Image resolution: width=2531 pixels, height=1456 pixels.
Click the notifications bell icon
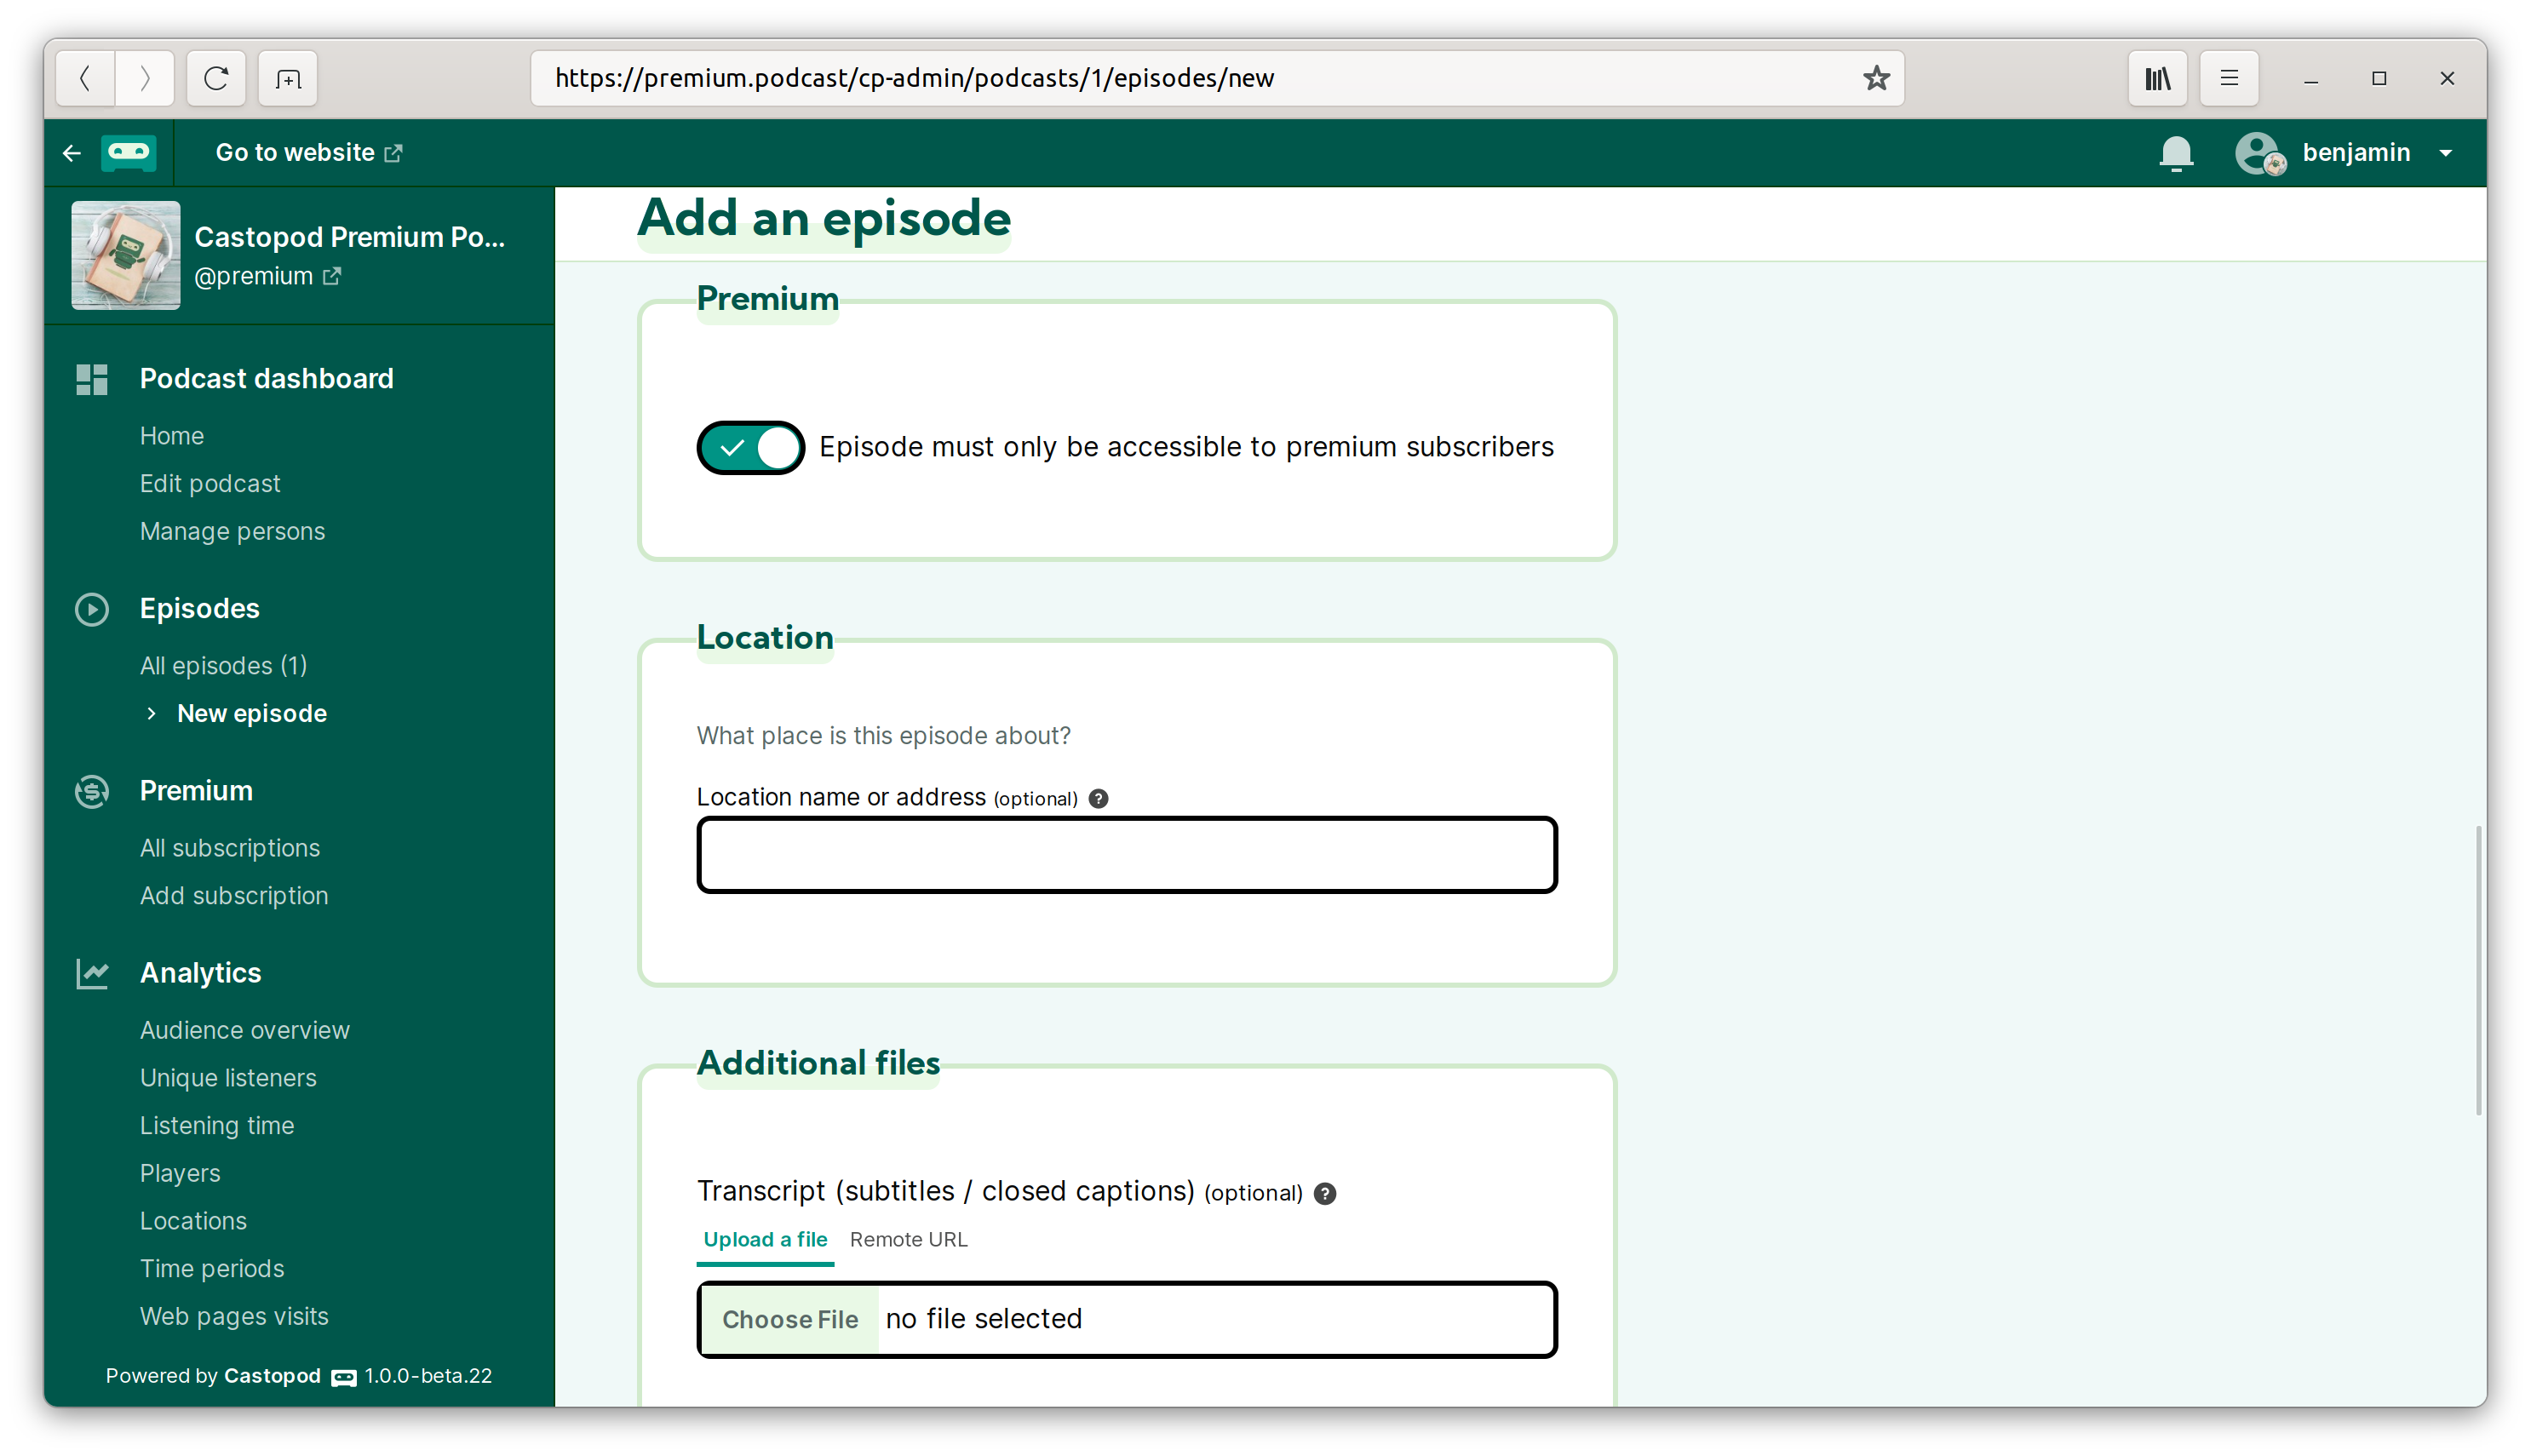(x=2177, y=153)
